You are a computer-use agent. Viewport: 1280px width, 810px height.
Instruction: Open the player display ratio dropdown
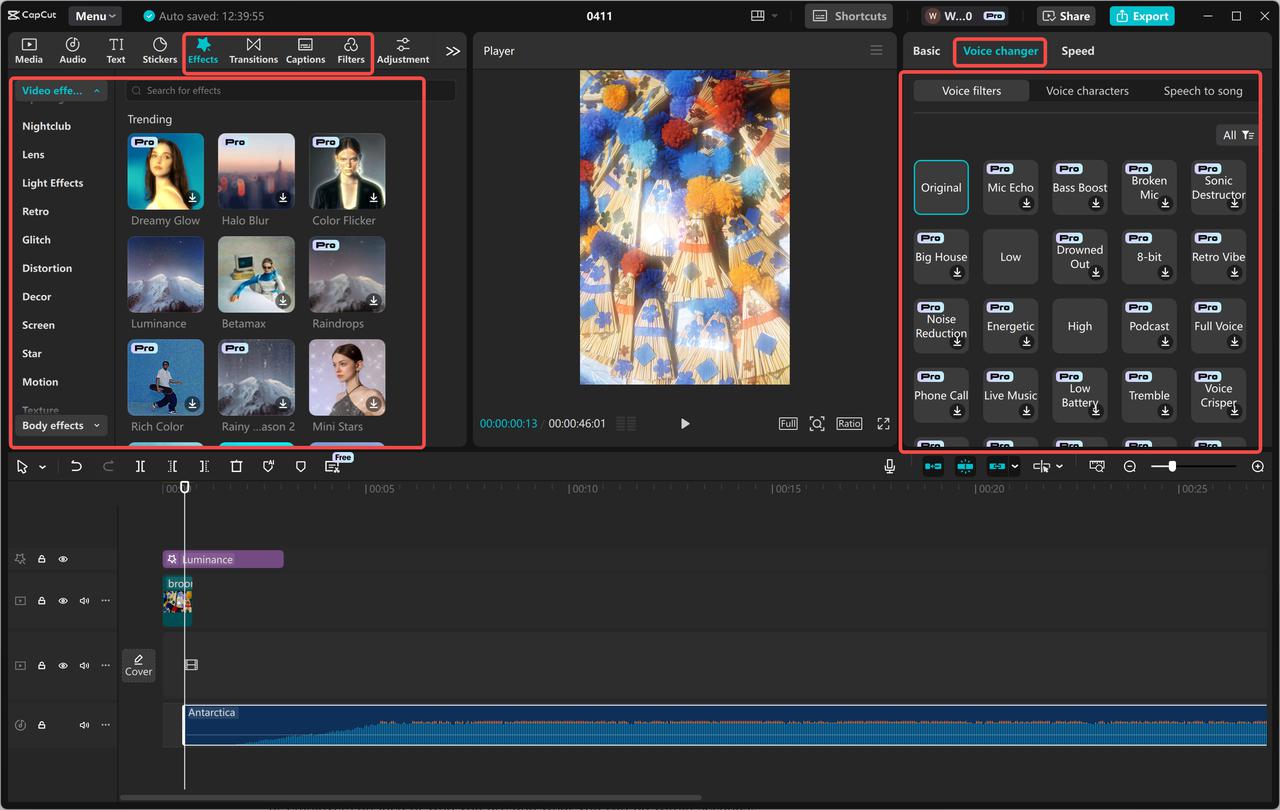click(848, 423)
